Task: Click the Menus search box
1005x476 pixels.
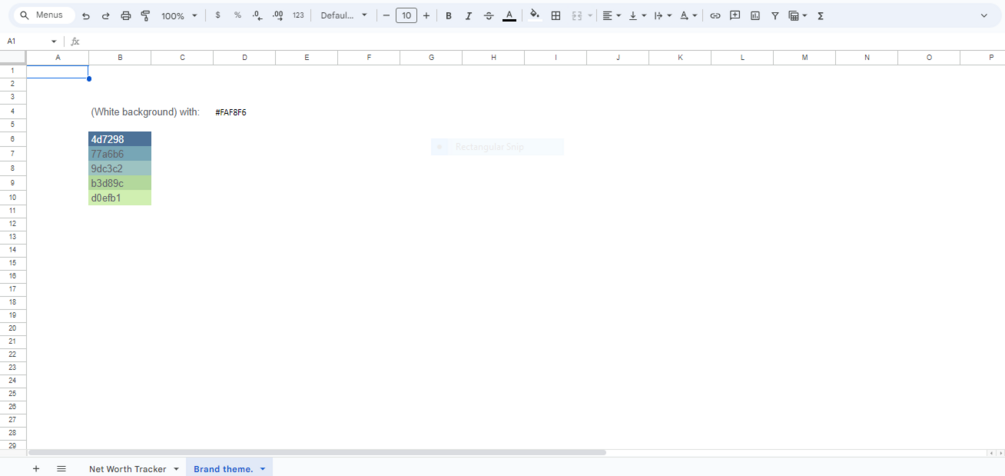Action: tap(43, 15)
